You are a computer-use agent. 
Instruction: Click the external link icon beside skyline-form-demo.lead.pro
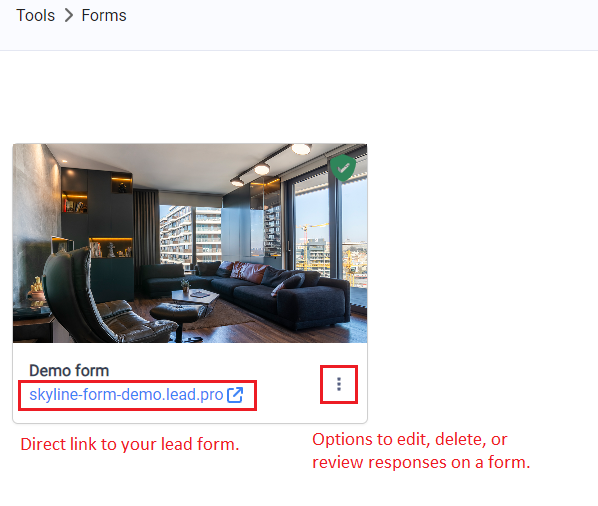pyautogui.click(x=235, y=395)
